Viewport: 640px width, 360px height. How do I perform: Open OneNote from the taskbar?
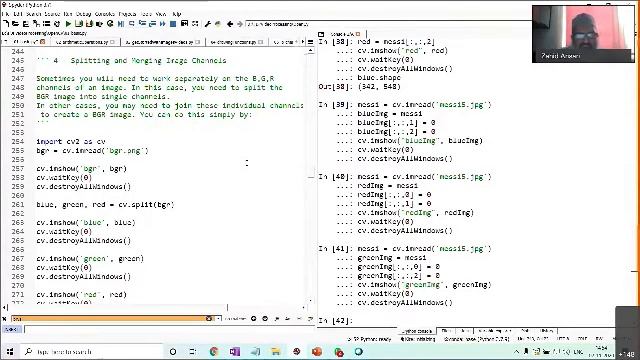coord(235,351)
